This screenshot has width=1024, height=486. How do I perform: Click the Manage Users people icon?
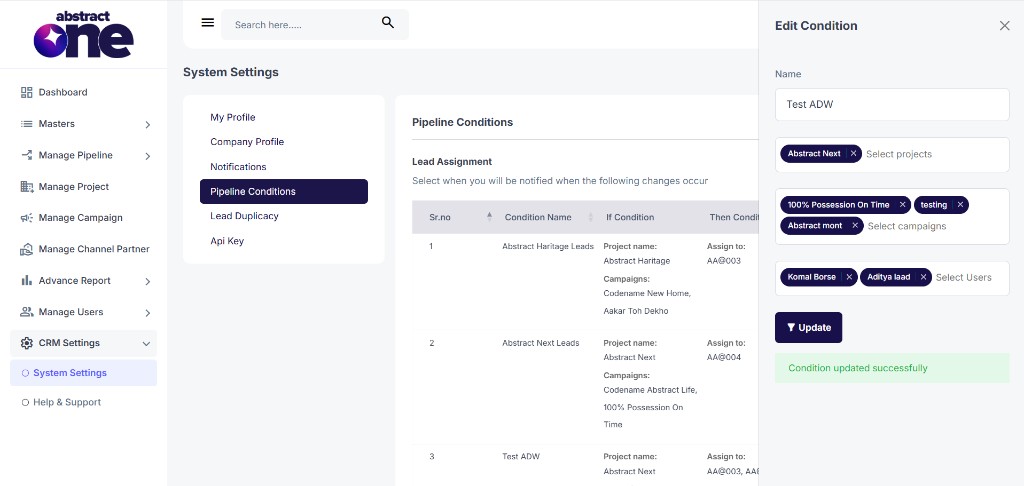pos(27,312)
